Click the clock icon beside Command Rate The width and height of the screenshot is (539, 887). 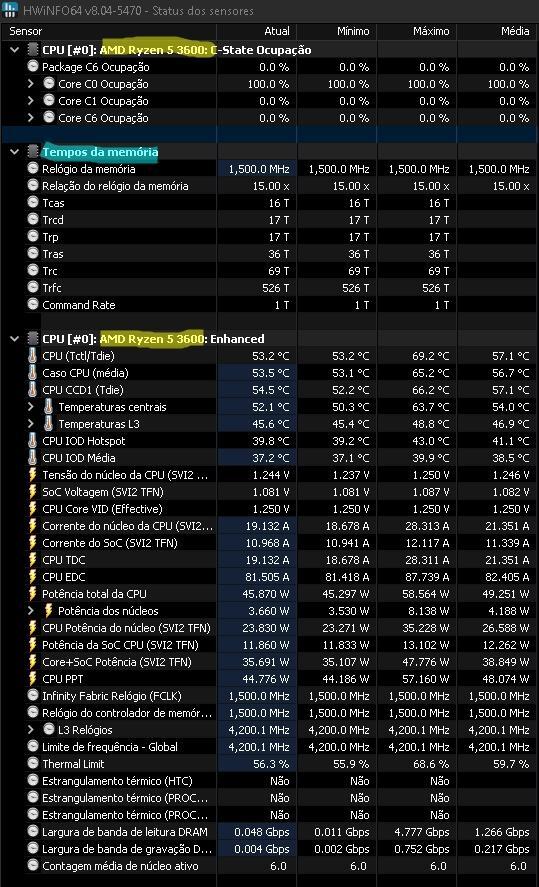[33, 304]
